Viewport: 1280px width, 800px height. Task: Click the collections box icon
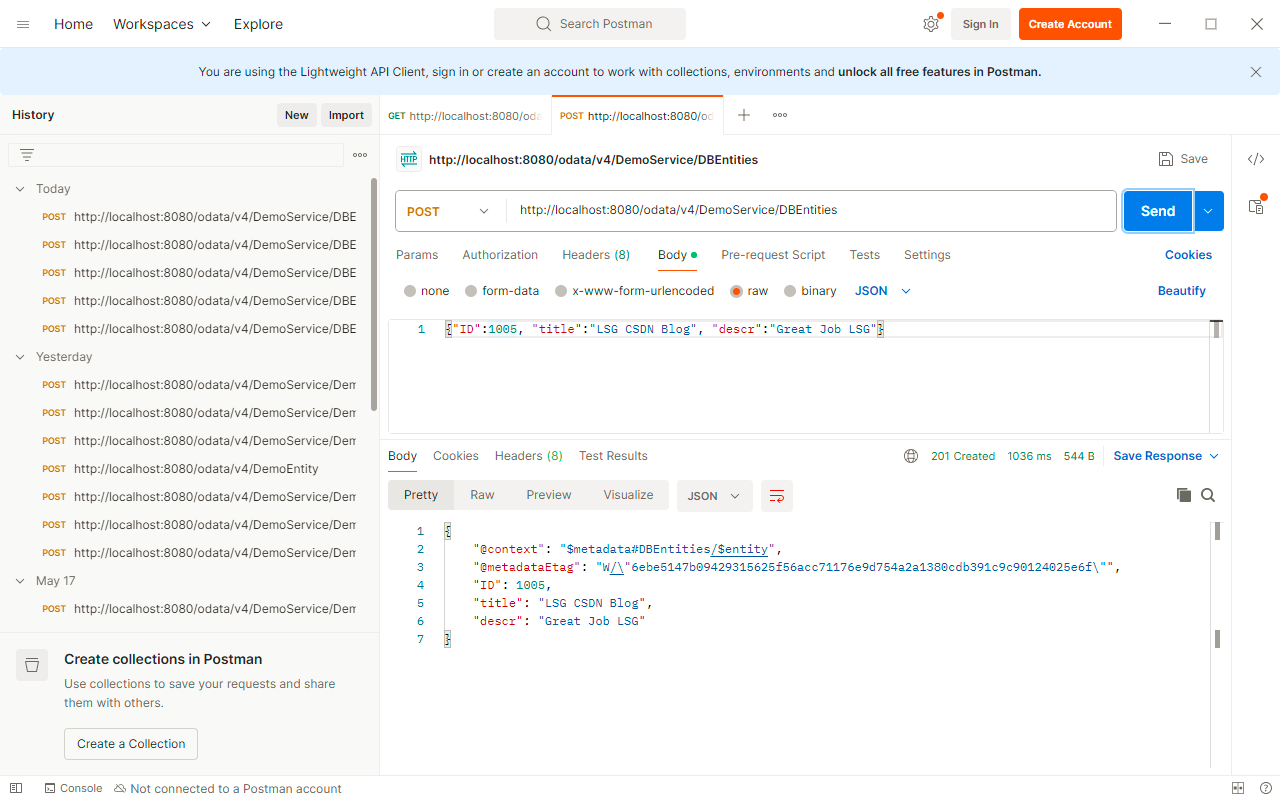[x=32, y=665]
